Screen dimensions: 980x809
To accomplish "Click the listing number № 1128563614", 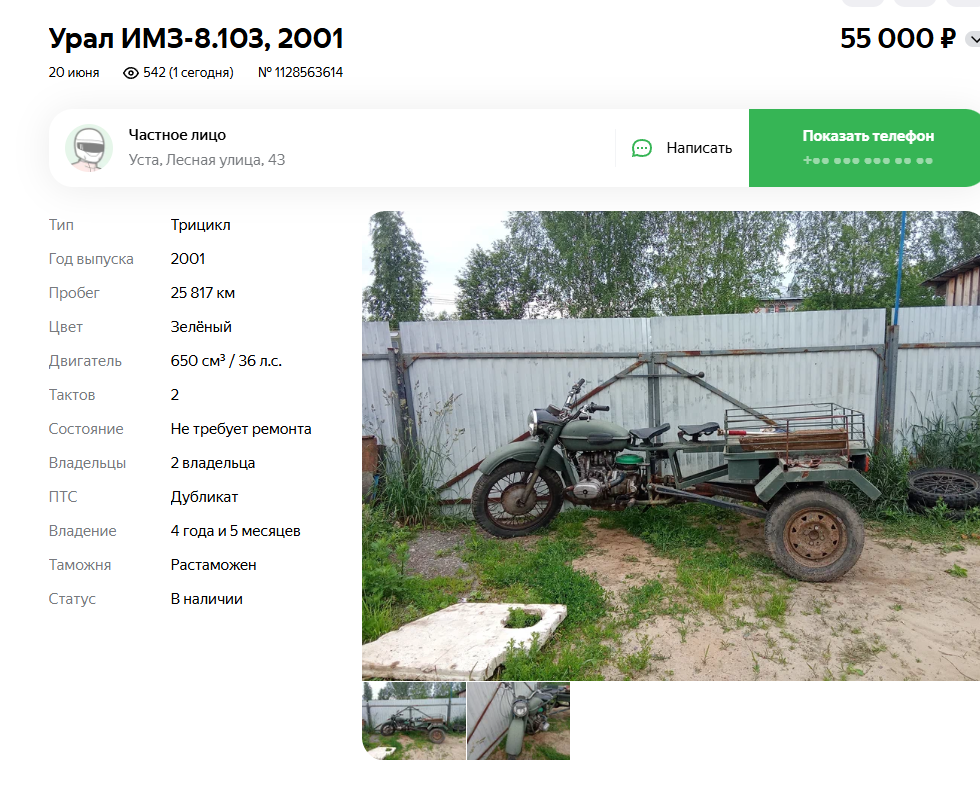I will tap(301, 73).
